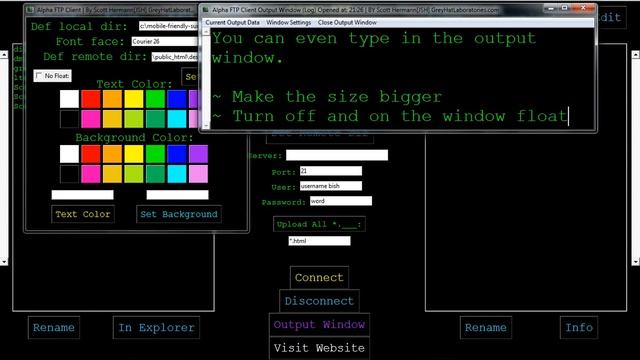Pick black swatch under Text Color
The width and height of the screenshot is (640, 360).
pos(69,119)
